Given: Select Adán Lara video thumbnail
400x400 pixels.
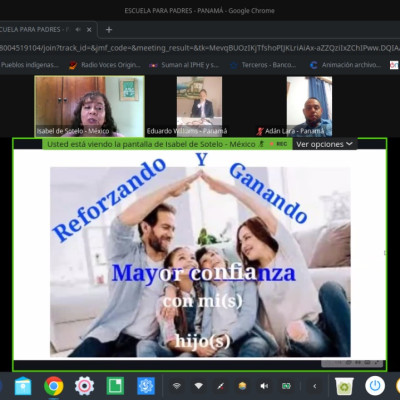Looking at the screenshot, I should coord(309,106).
